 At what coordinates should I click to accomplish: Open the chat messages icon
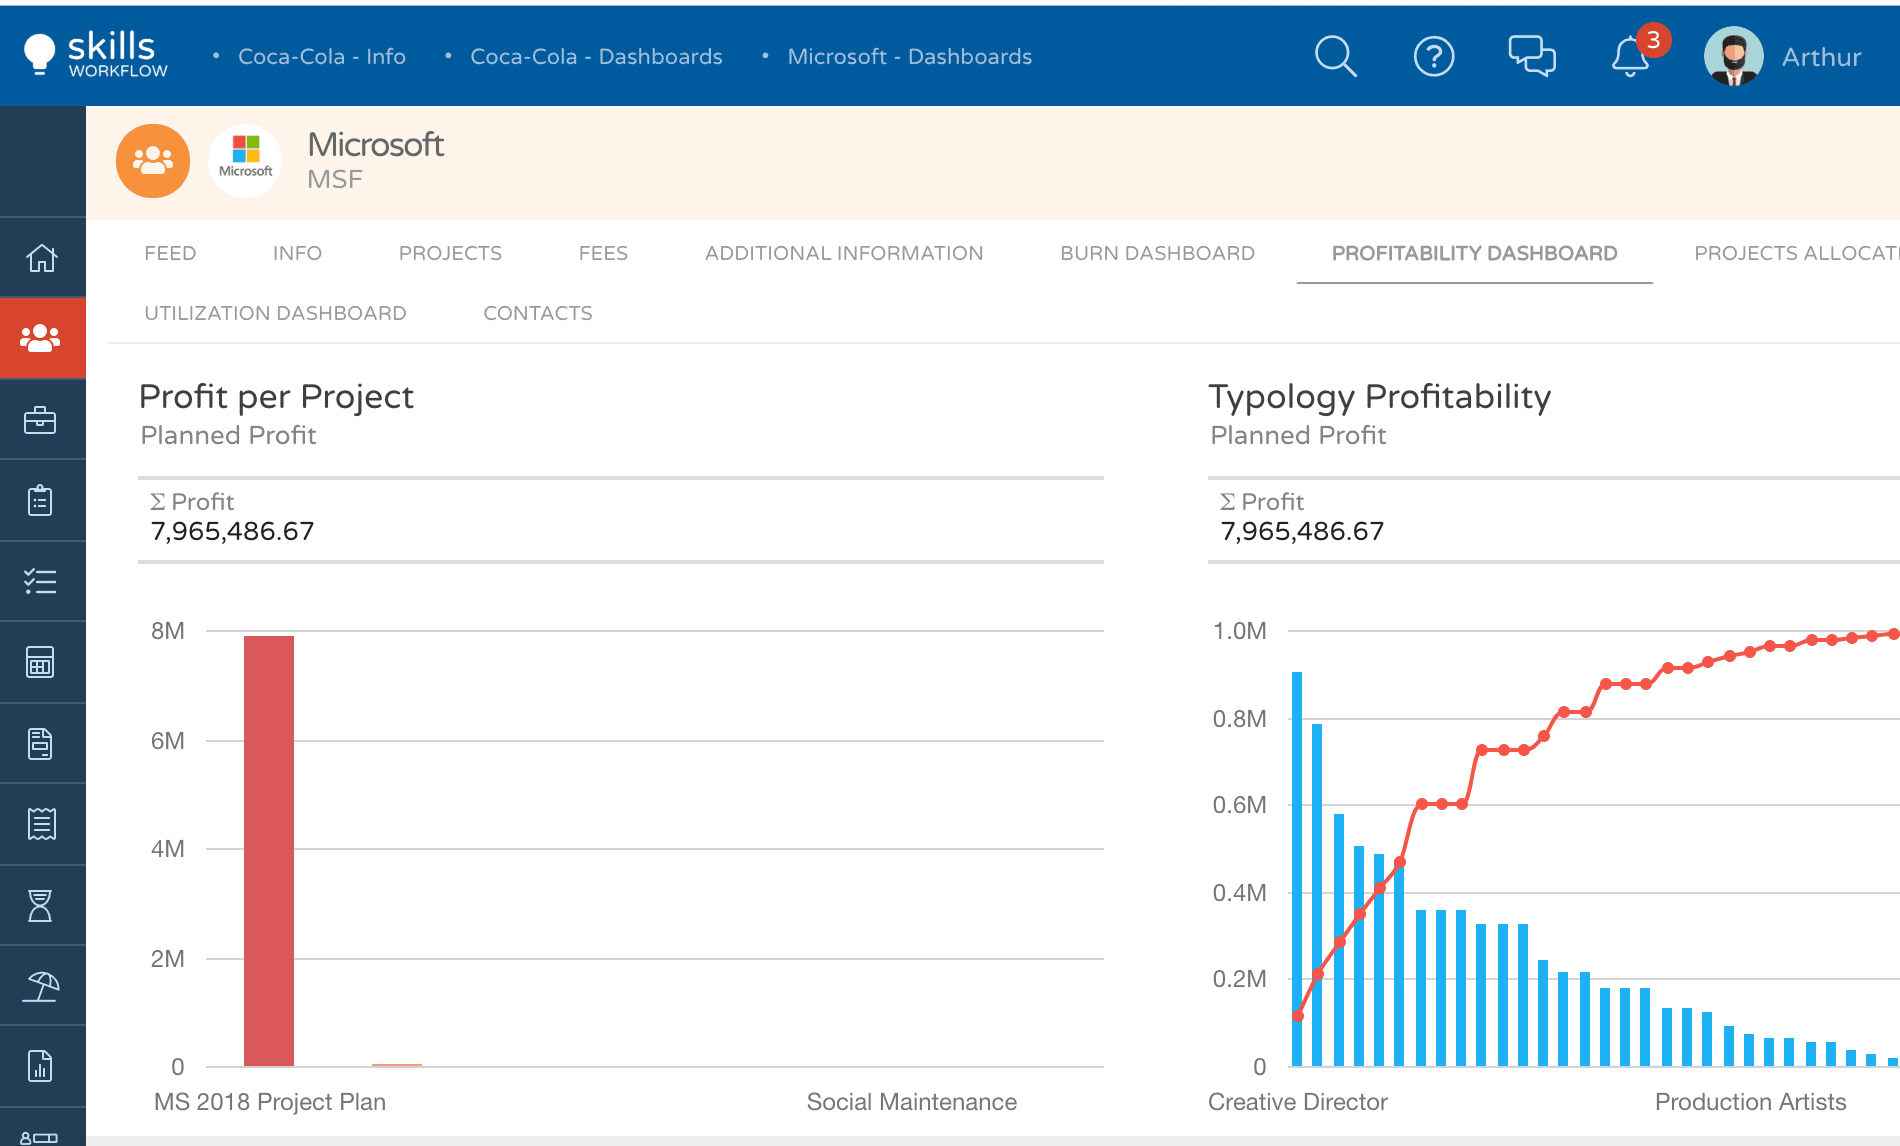click(1531, 57)
